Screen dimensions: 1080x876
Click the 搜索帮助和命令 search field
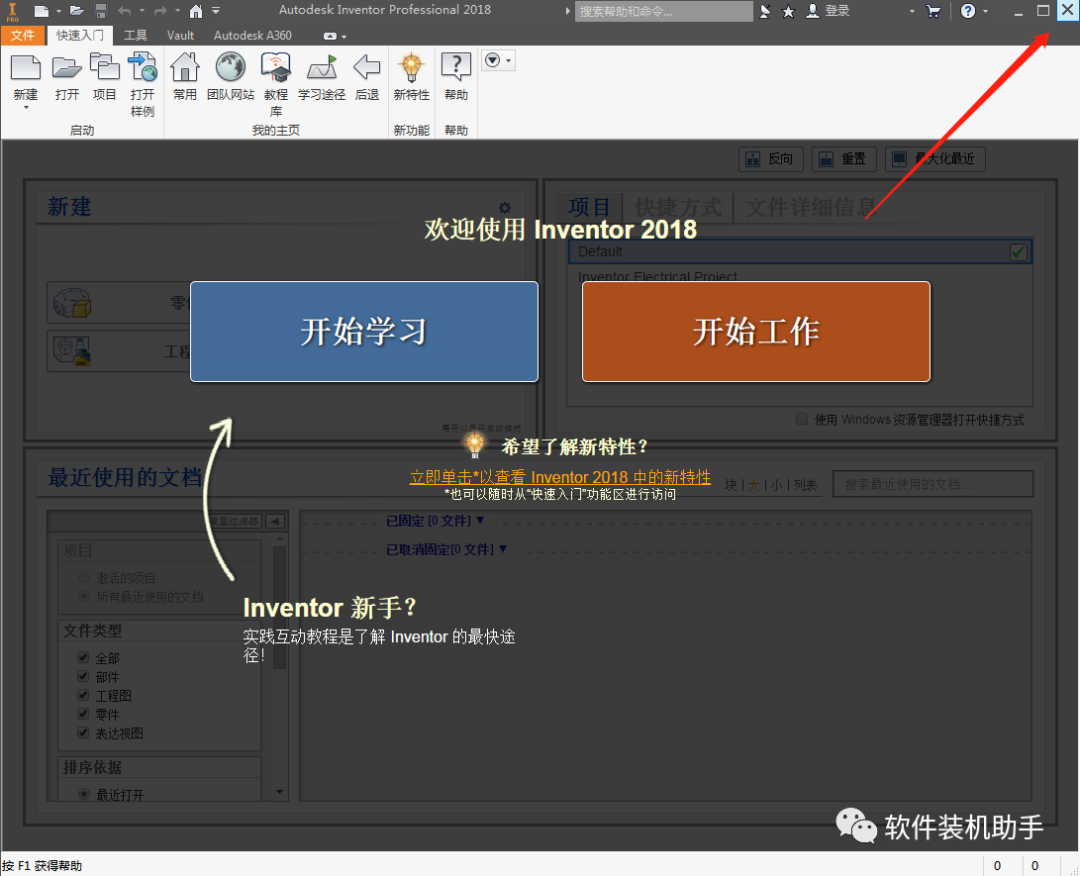[663, 11]
